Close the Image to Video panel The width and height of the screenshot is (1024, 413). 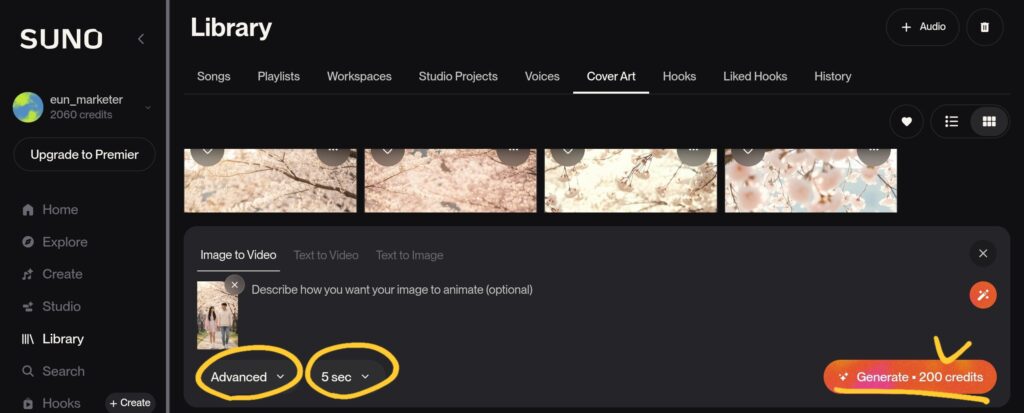click(x=983, y=254)
